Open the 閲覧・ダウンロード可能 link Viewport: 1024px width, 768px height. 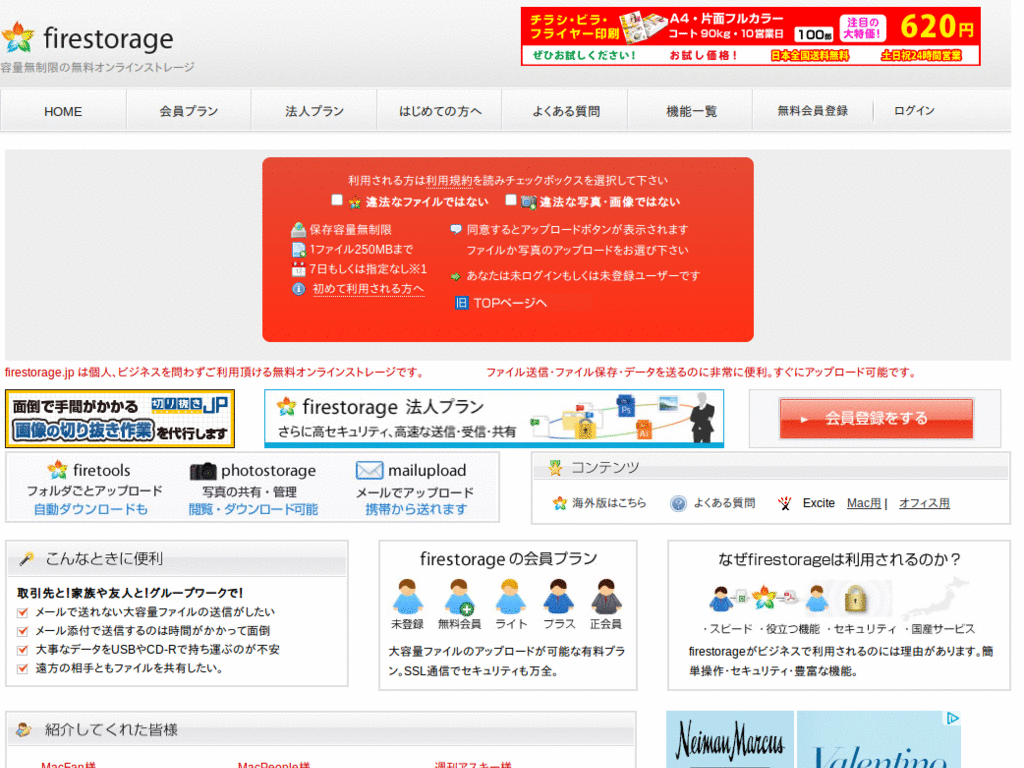253,509
